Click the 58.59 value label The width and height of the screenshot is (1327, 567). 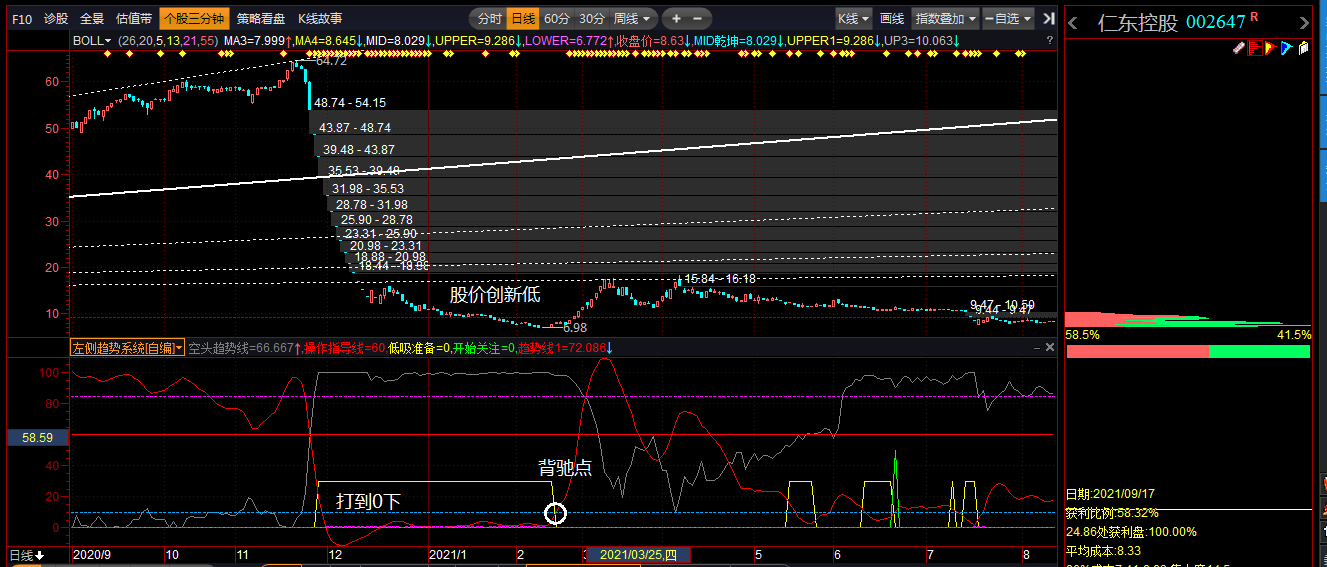pos(36,437)
